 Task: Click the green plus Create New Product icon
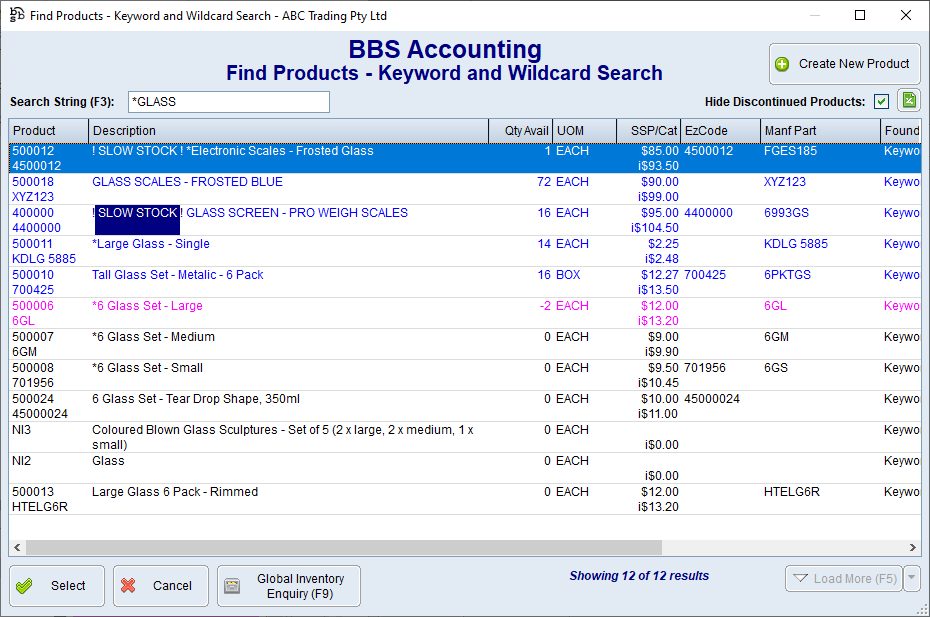click(x=782, y=64)
